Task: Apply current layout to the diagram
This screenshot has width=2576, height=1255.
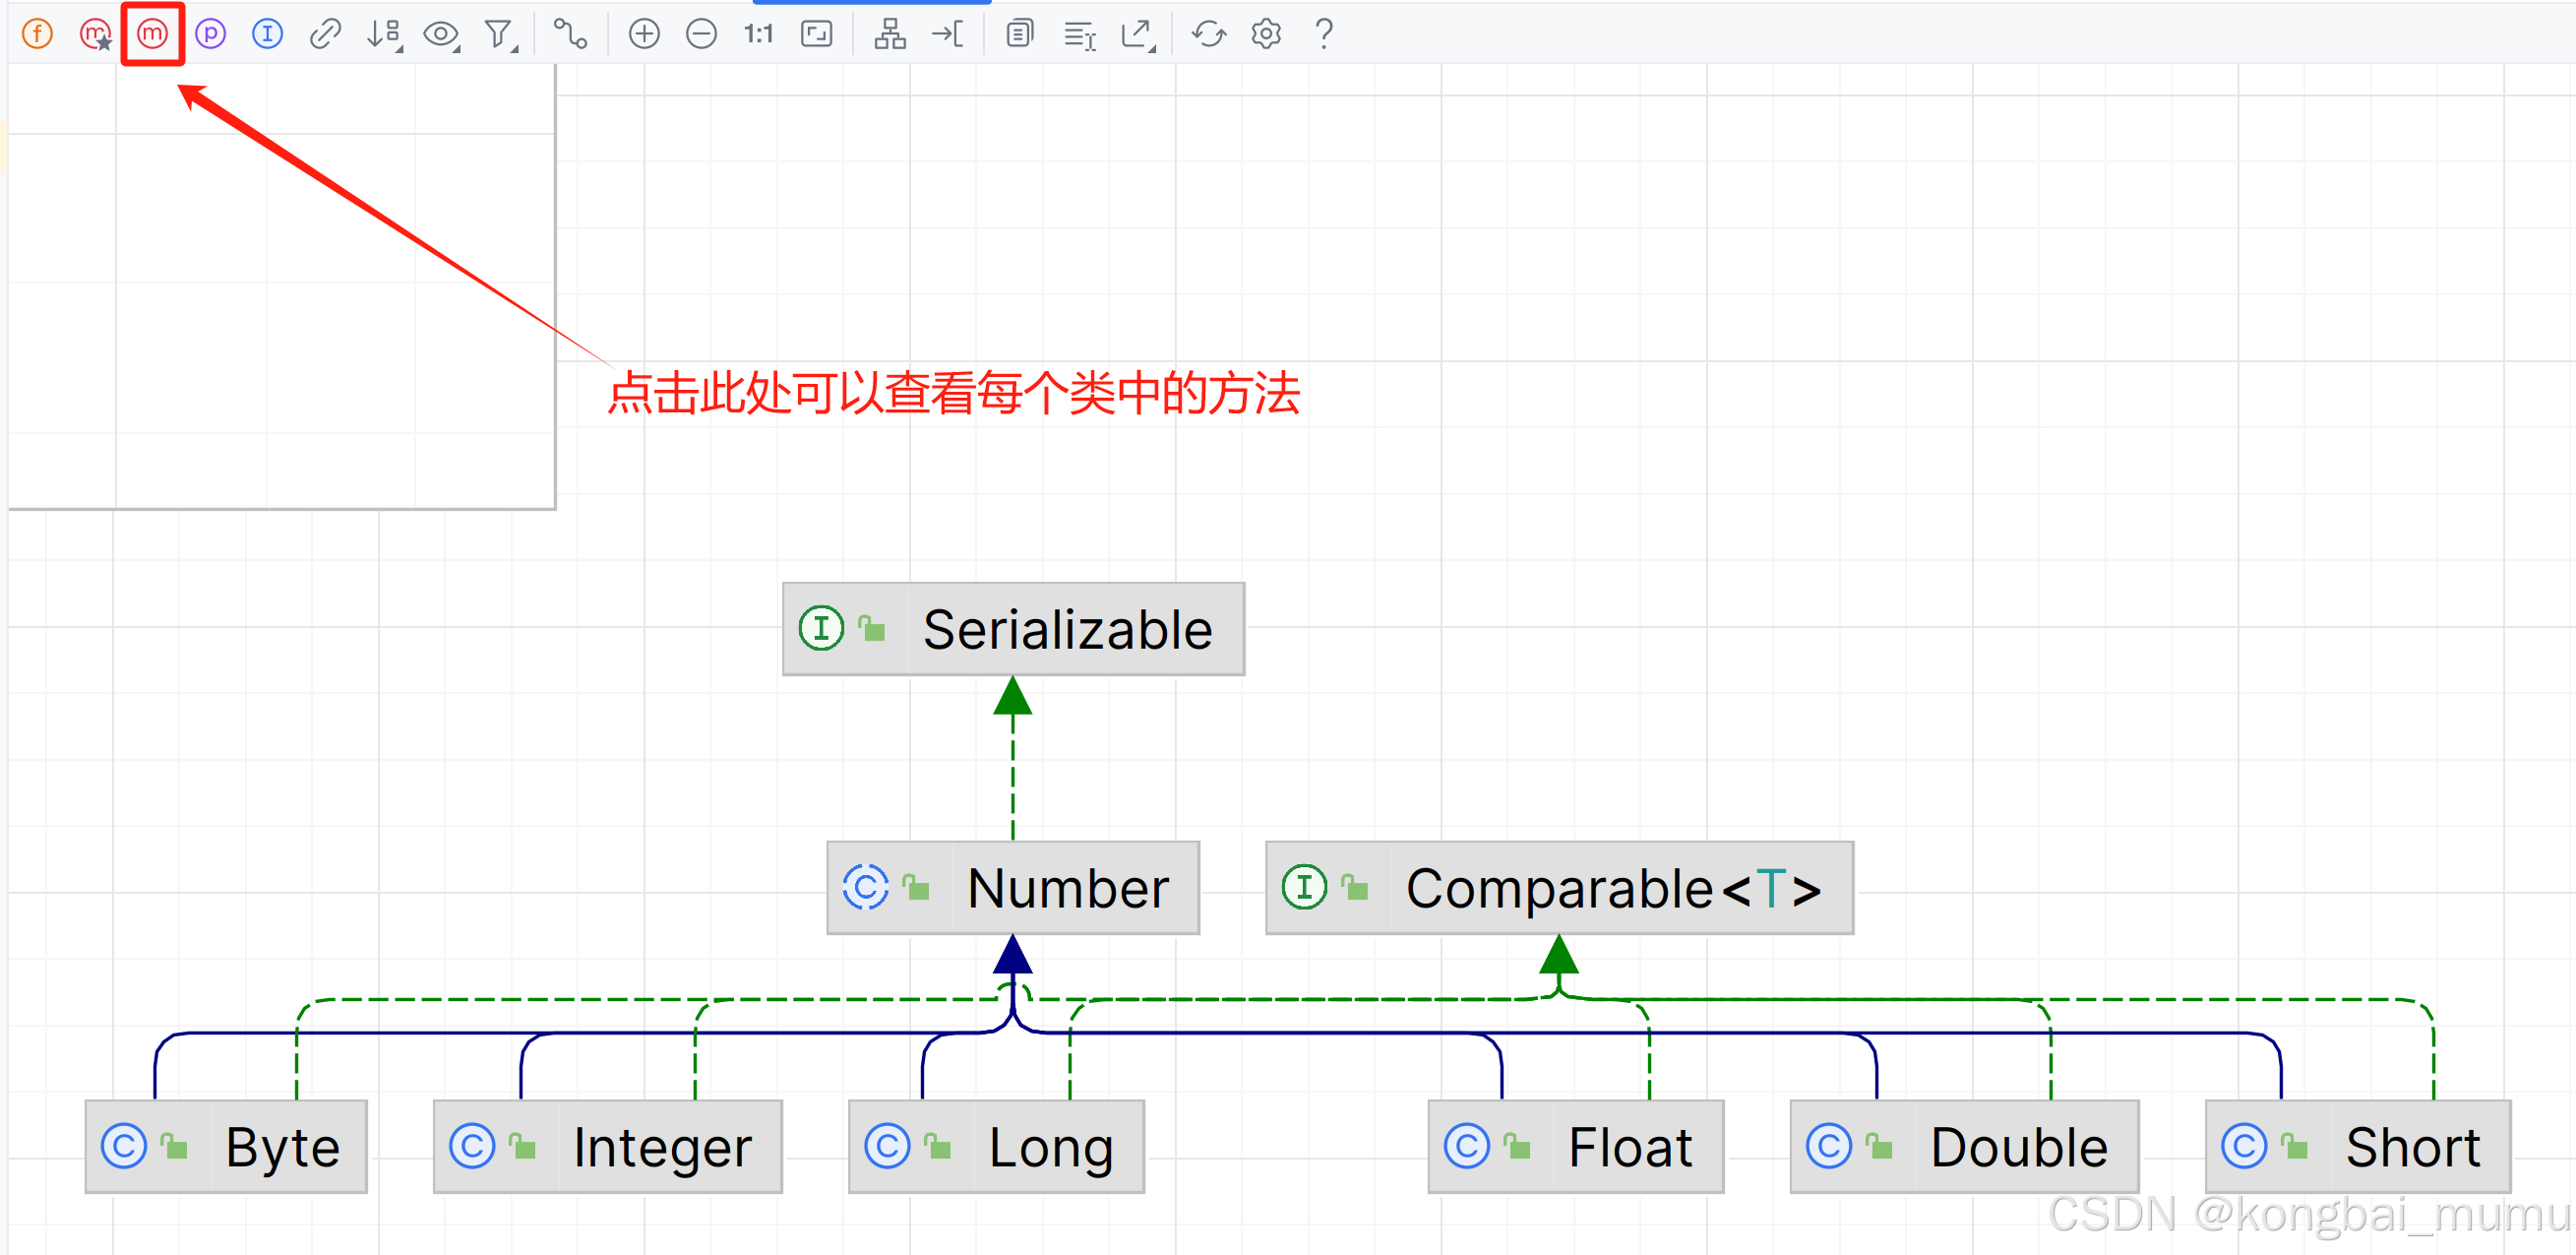Action: tap(889, 33)
